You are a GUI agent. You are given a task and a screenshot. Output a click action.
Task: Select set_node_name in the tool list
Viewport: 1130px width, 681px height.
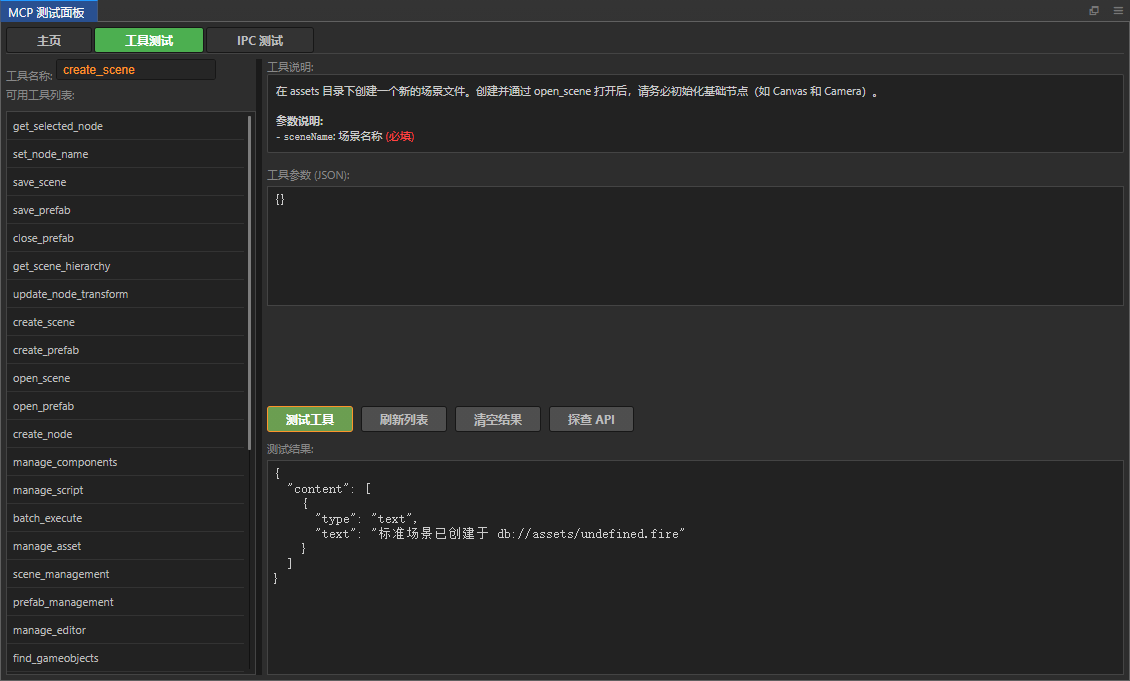pyautogui.click(x=125, y=154)
